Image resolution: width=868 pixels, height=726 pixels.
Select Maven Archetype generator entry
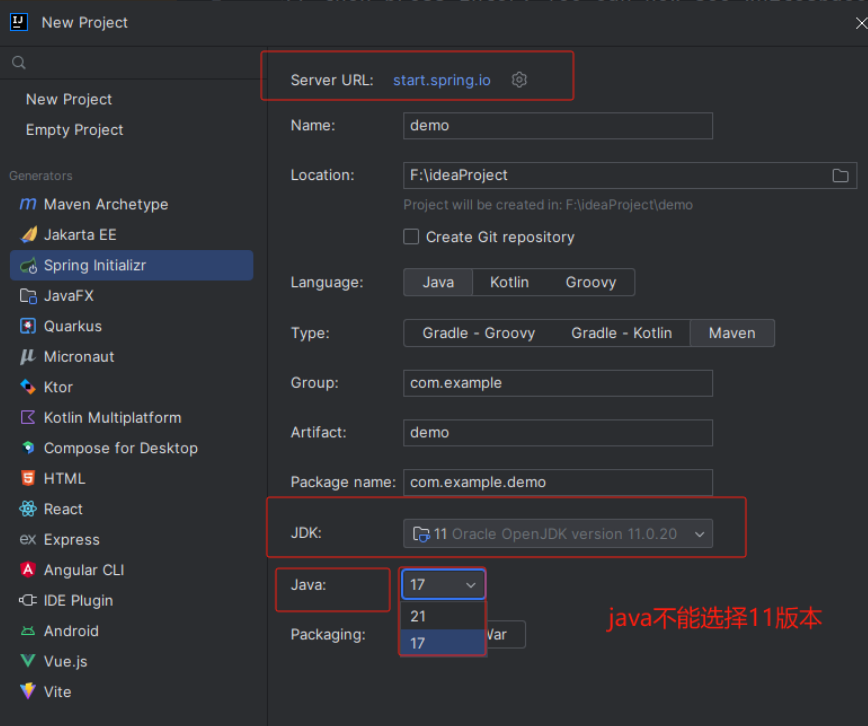tap(132, 204)
